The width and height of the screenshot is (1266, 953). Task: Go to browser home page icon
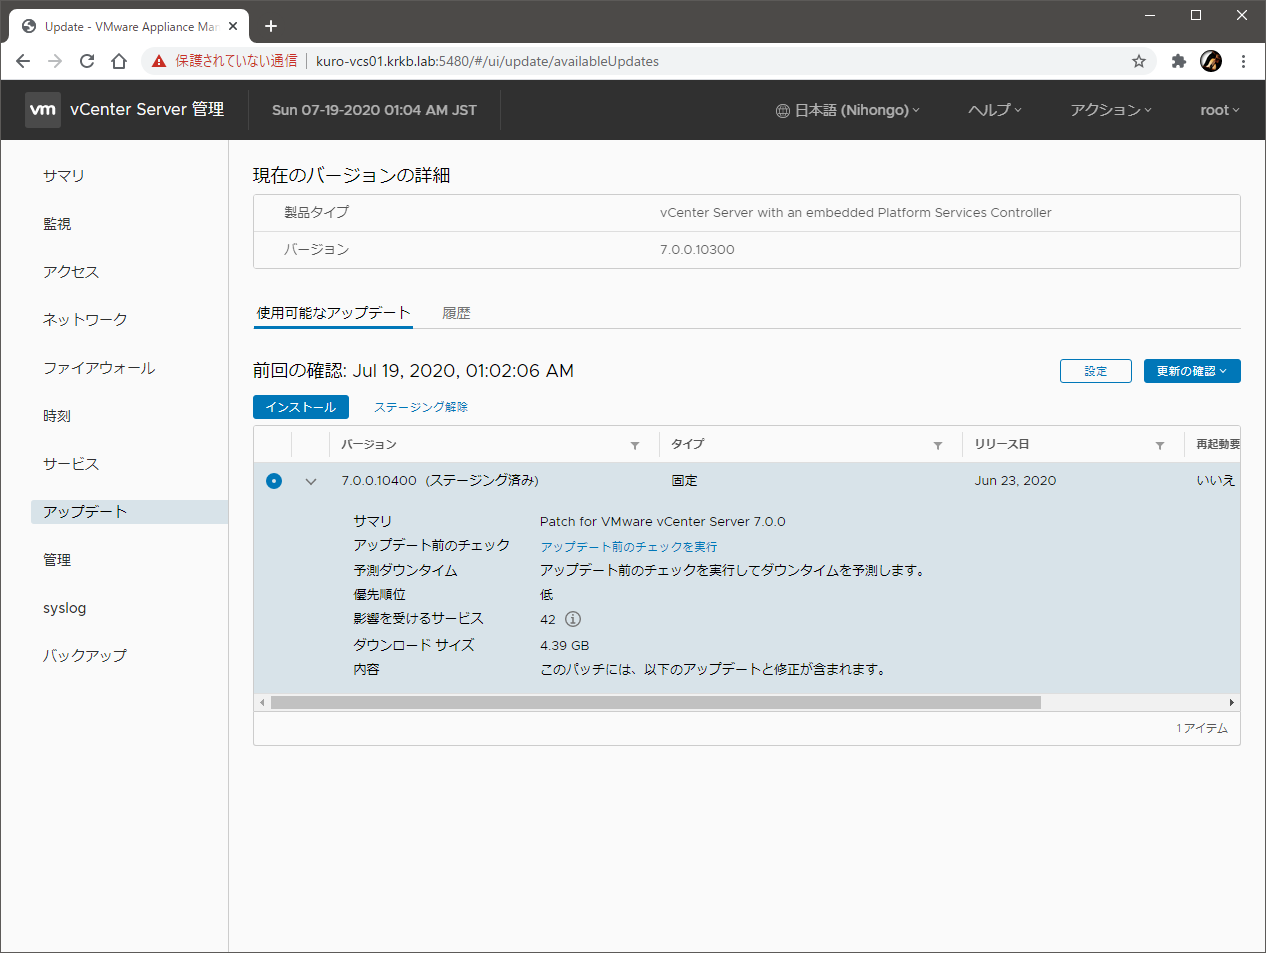click(119, 61)
